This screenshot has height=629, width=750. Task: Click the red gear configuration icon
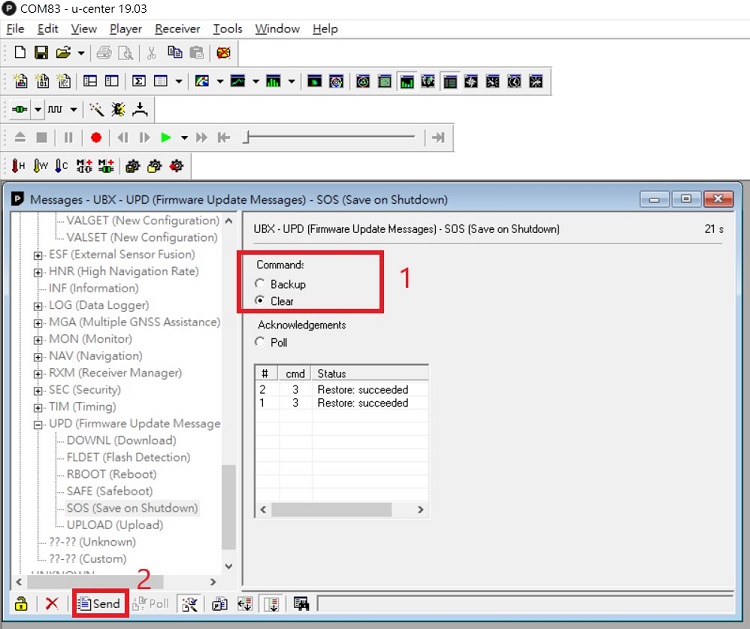coord(176,166)
